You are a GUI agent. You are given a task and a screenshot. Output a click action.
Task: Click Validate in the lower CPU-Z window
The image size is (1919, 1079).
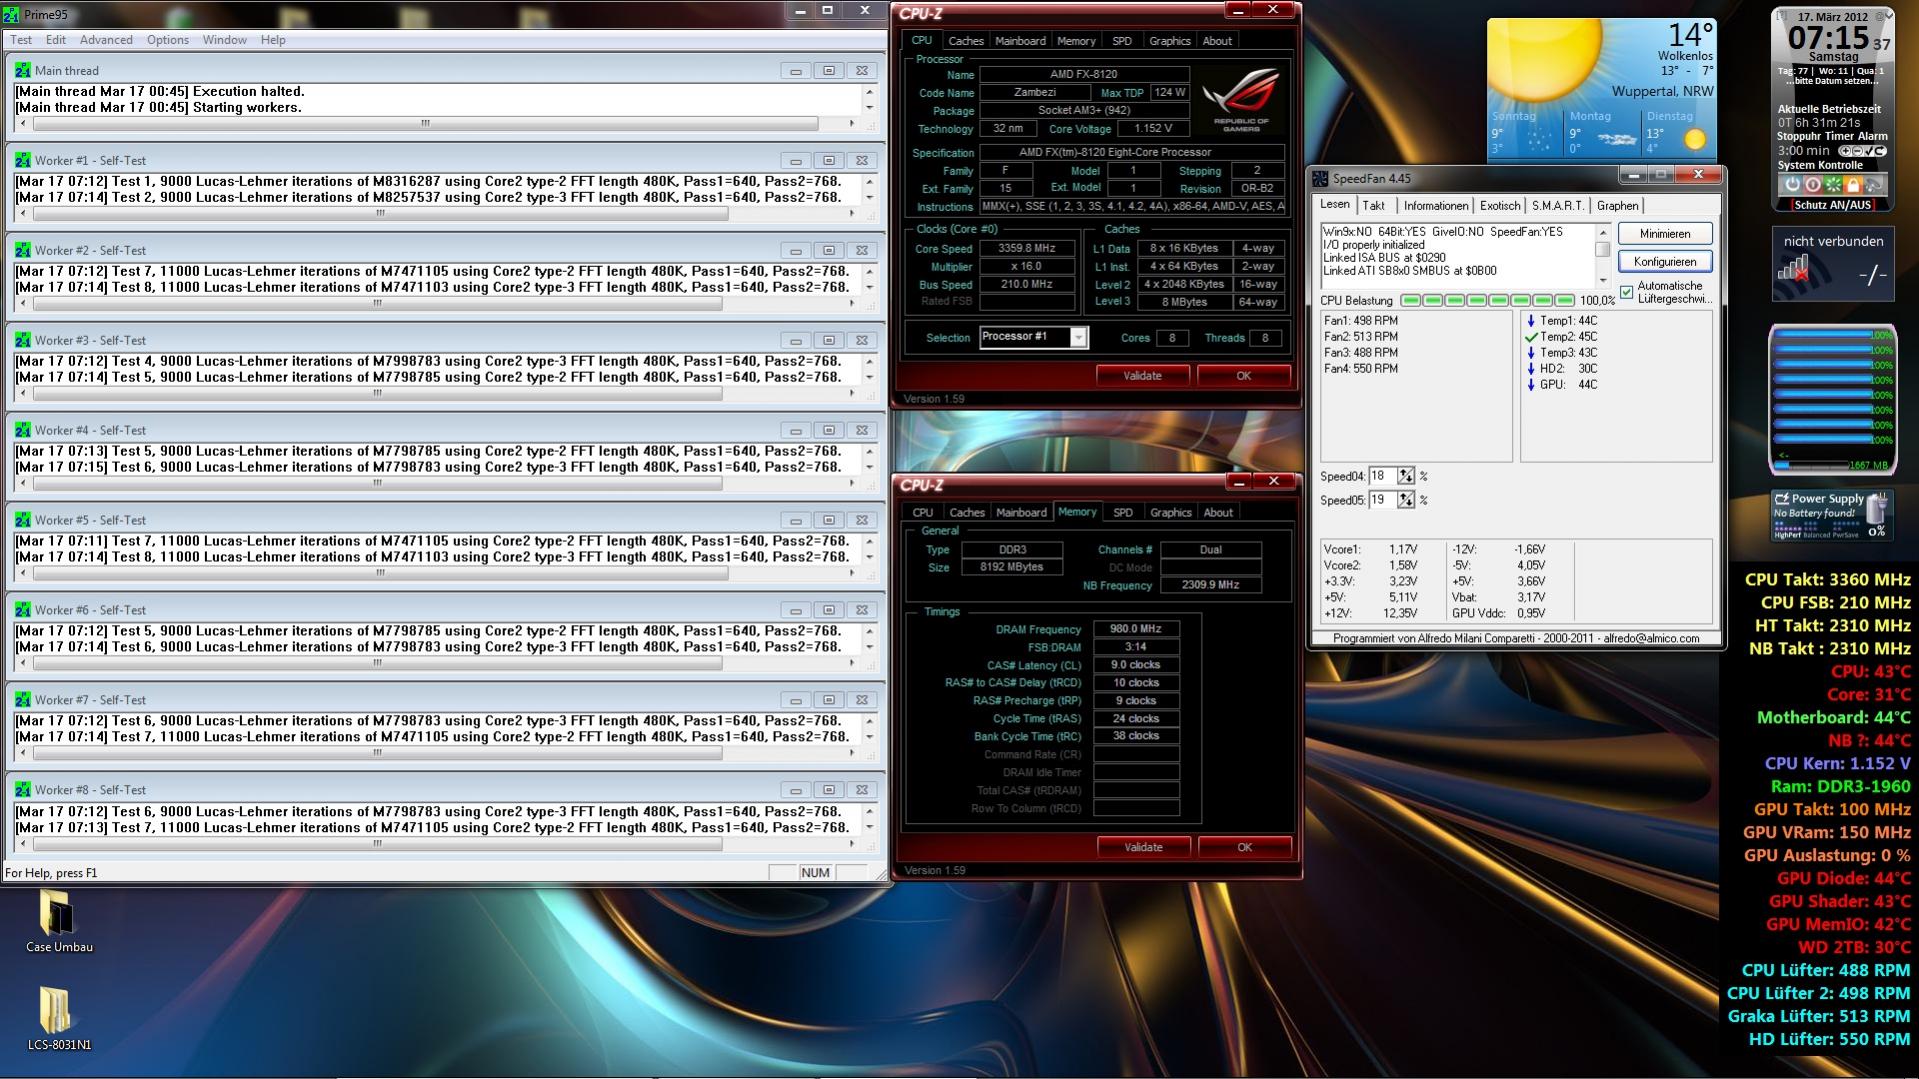pyautogui.click(x=1143, y=847)
